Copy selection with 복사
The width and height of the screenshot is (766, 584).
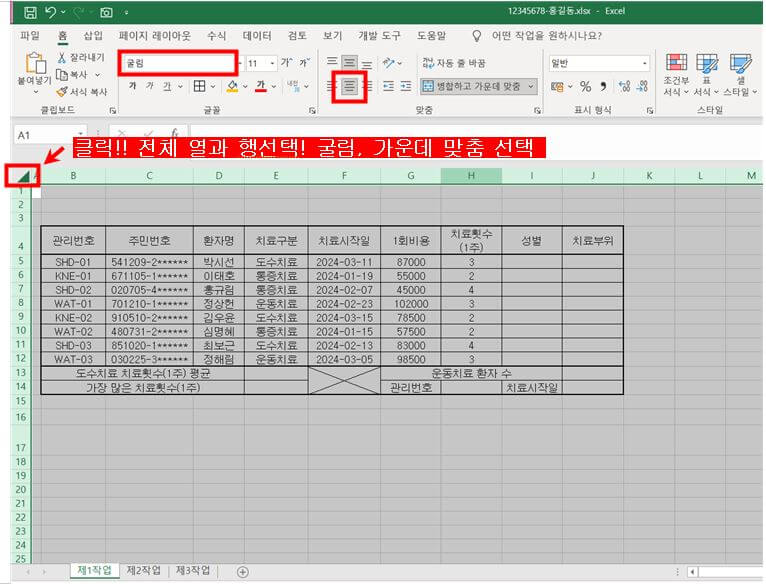point(72,75)
